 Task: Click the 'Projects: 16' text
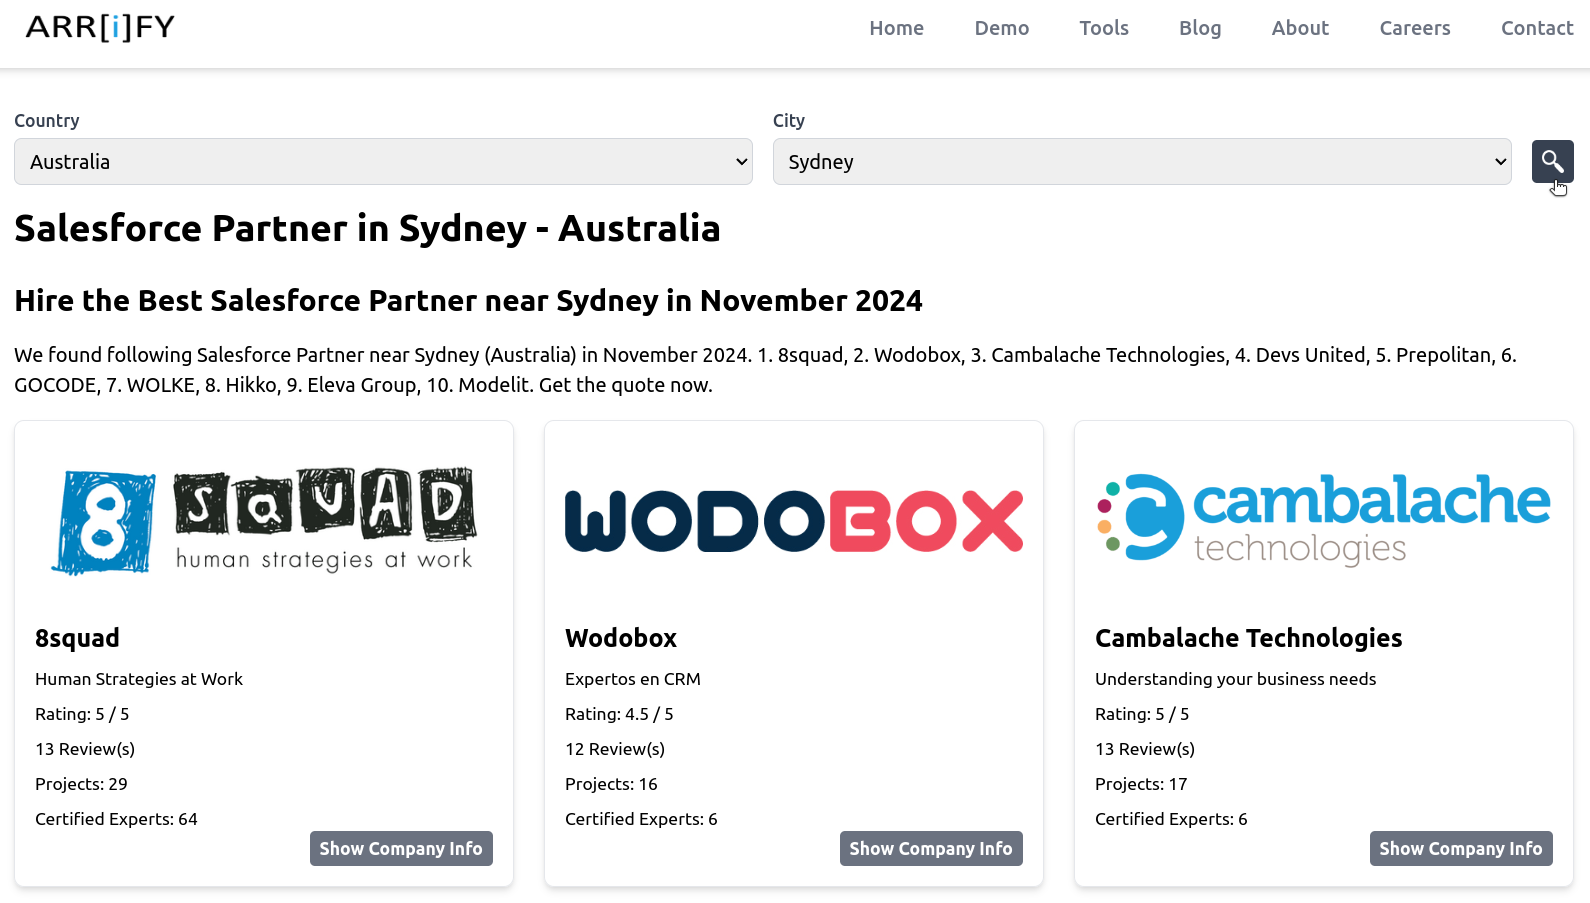(611, 784)
